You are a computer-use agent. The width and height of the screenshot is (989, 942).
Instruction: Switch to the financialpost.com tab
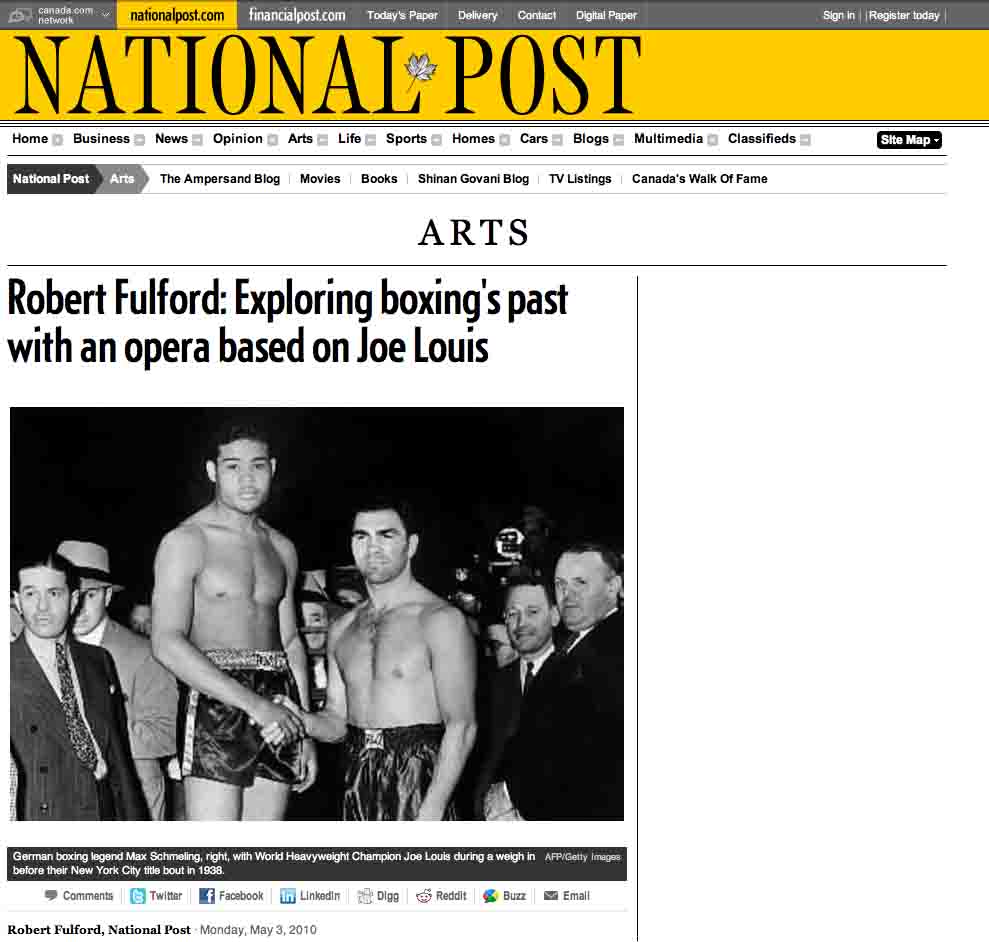point(297,15)
